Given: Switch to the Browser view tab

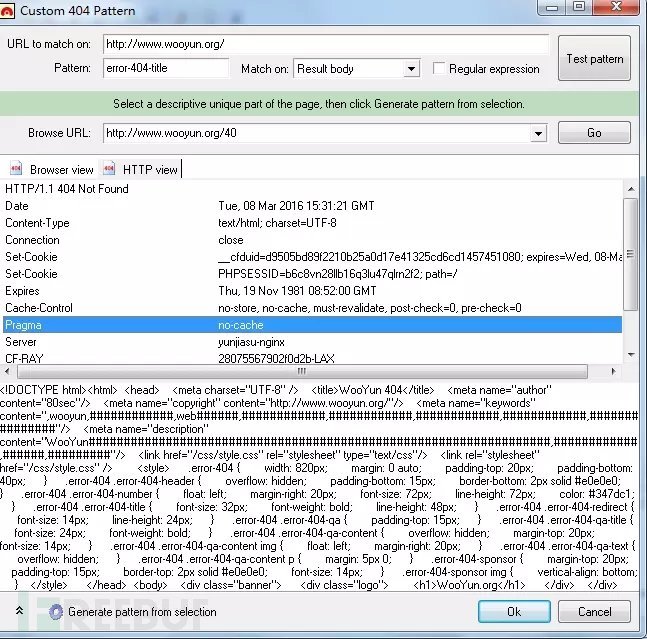Looking at the screenshot, I should 53,169.
